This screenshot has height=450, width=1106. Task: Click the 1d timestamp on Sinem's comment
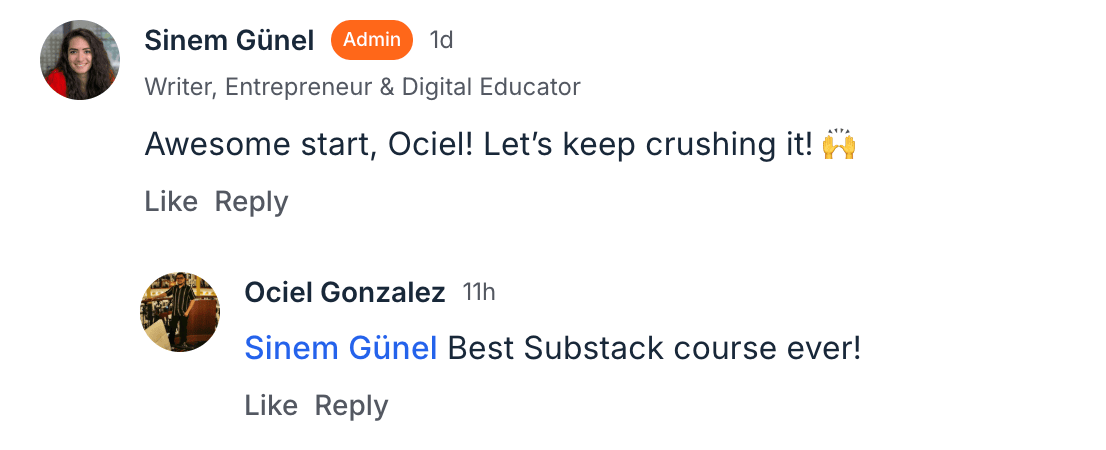click(441, 40)
